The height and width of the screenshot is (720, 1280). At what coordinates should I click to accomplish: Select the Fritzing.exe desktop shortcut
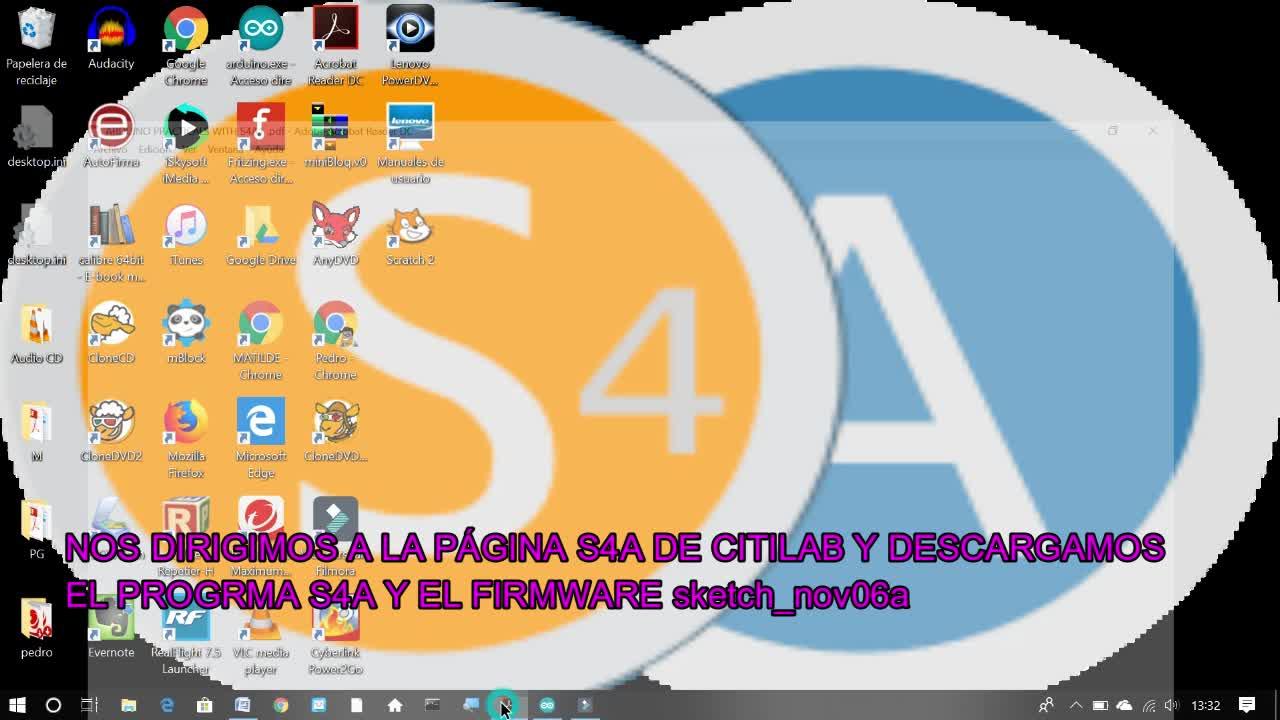pos(261,144)
